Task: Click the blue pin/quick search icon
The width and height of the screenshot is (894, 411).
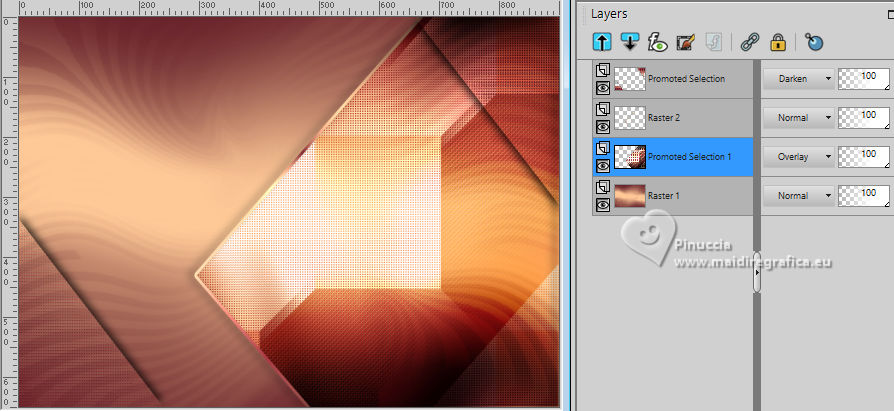Action: pyautogui.click(x=814, y=42)
